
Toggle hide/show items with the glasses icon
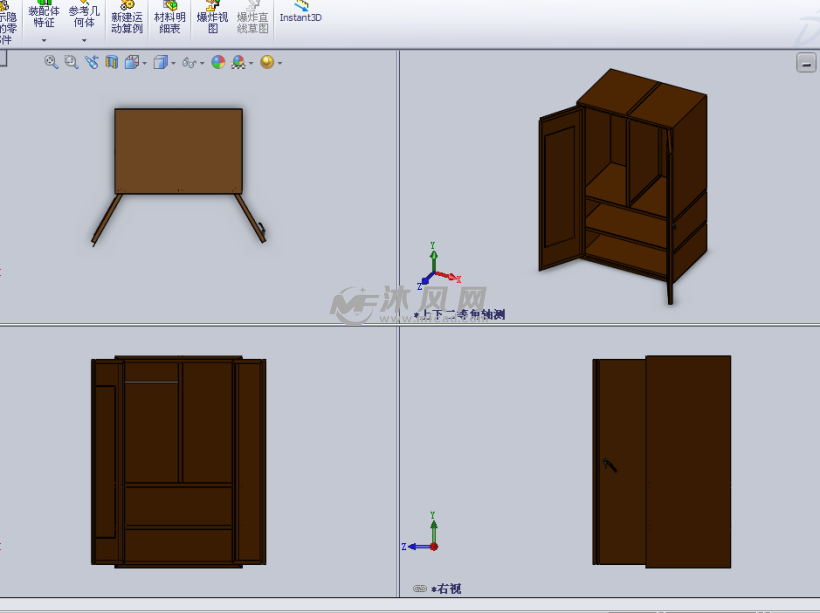188,61
